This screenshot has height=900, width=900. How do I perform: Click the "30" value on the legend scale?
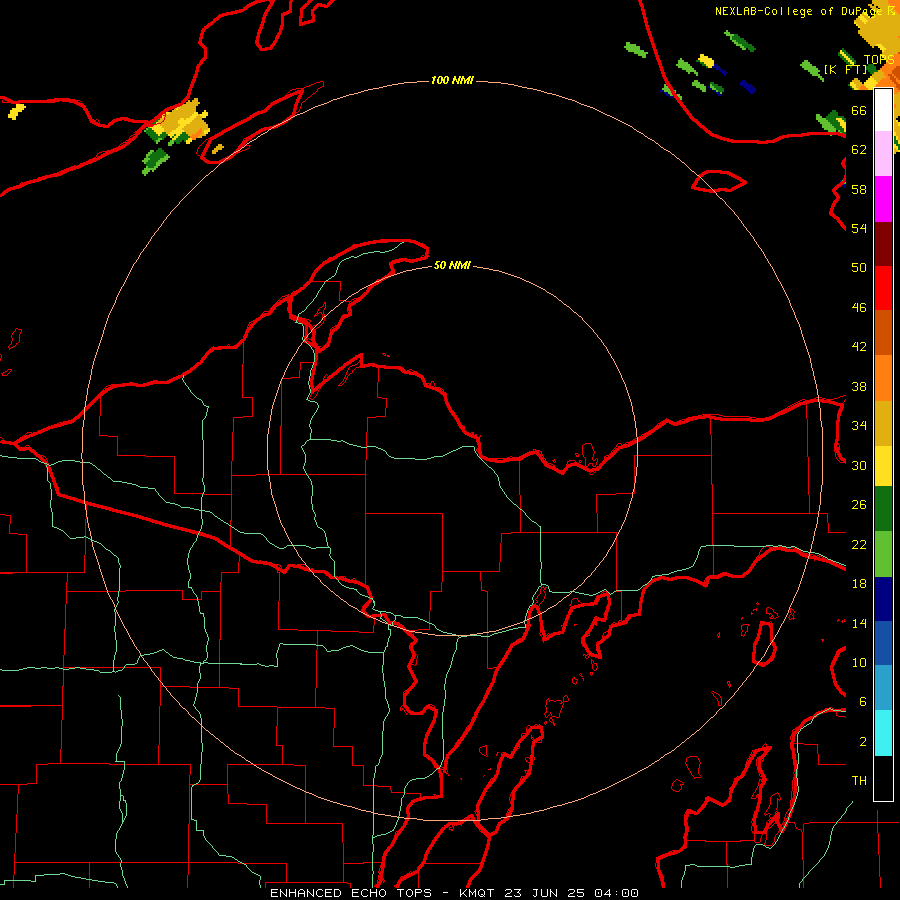click(x=859, y=465)
